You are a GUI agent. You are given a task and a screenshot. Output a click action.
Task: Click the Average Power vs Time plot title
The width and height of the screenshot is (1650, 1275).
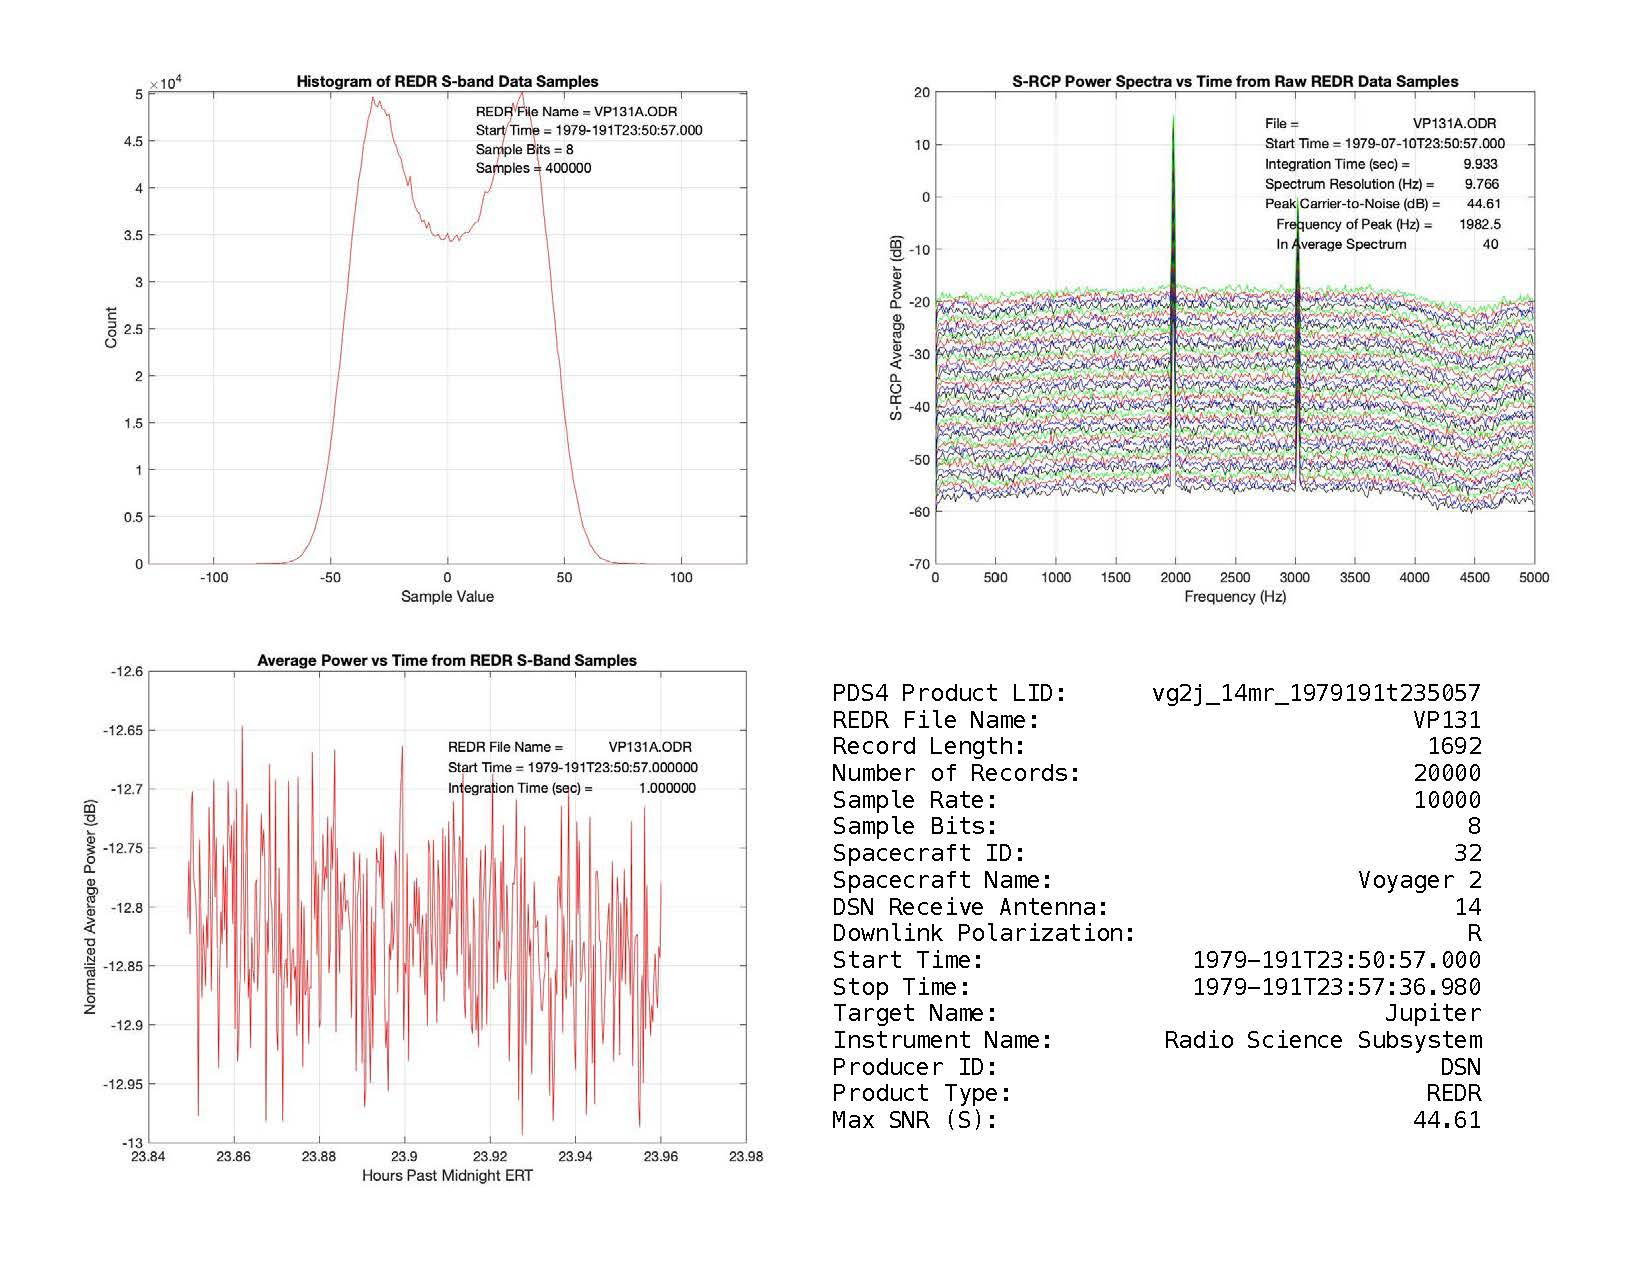click(x=447, y=661)
